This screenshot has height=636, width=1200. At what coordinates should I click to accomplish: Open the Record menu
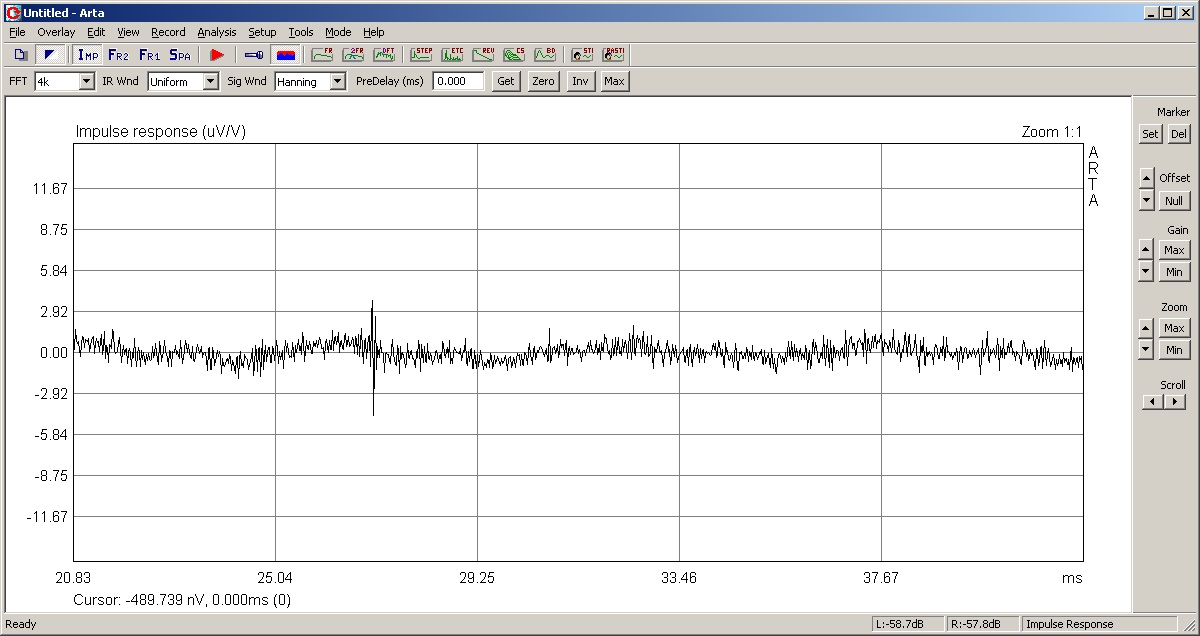(x=168, y=32)
